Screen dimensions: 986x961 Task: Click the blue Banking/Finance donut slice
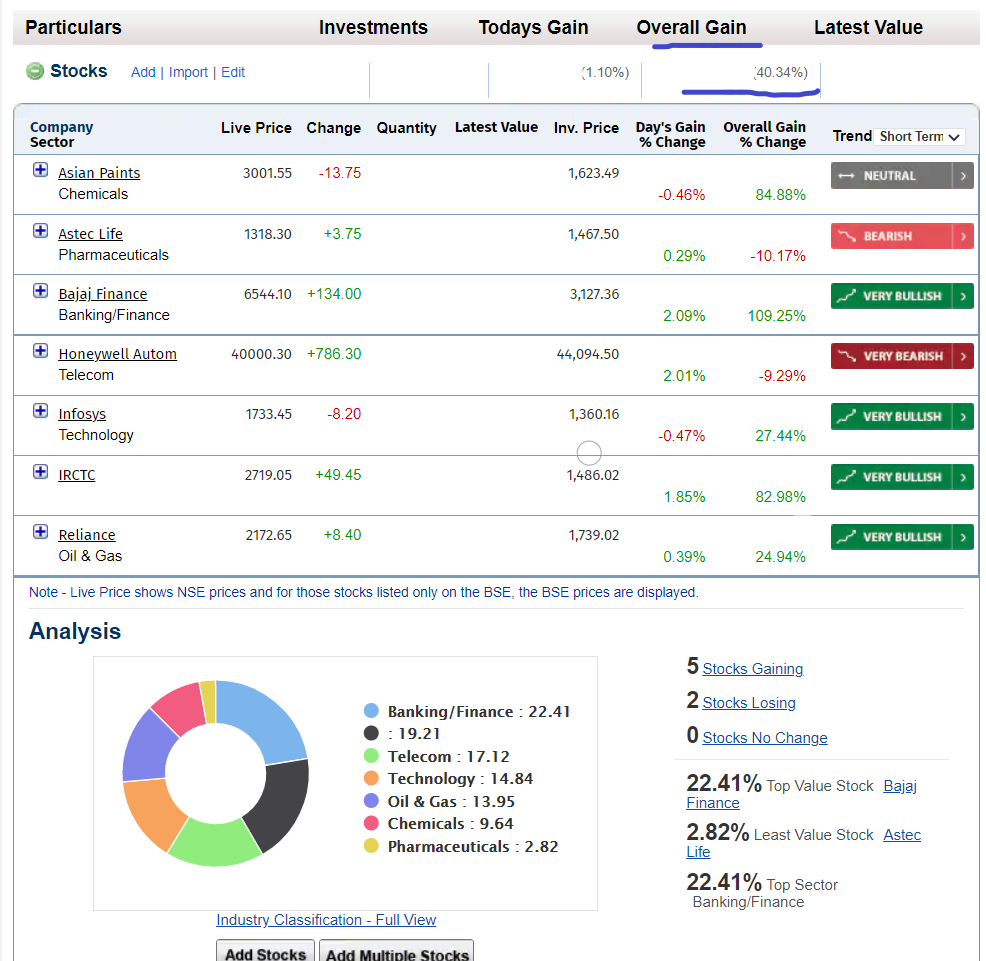click(267, 720)
